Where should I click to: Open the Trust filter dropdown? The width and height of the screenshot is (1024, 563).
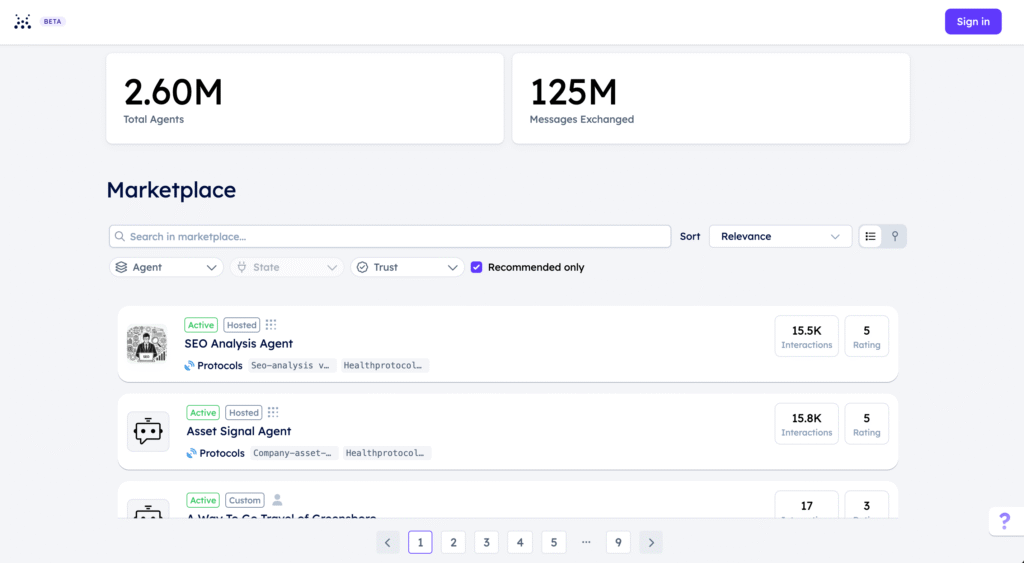tap(407, 267)
